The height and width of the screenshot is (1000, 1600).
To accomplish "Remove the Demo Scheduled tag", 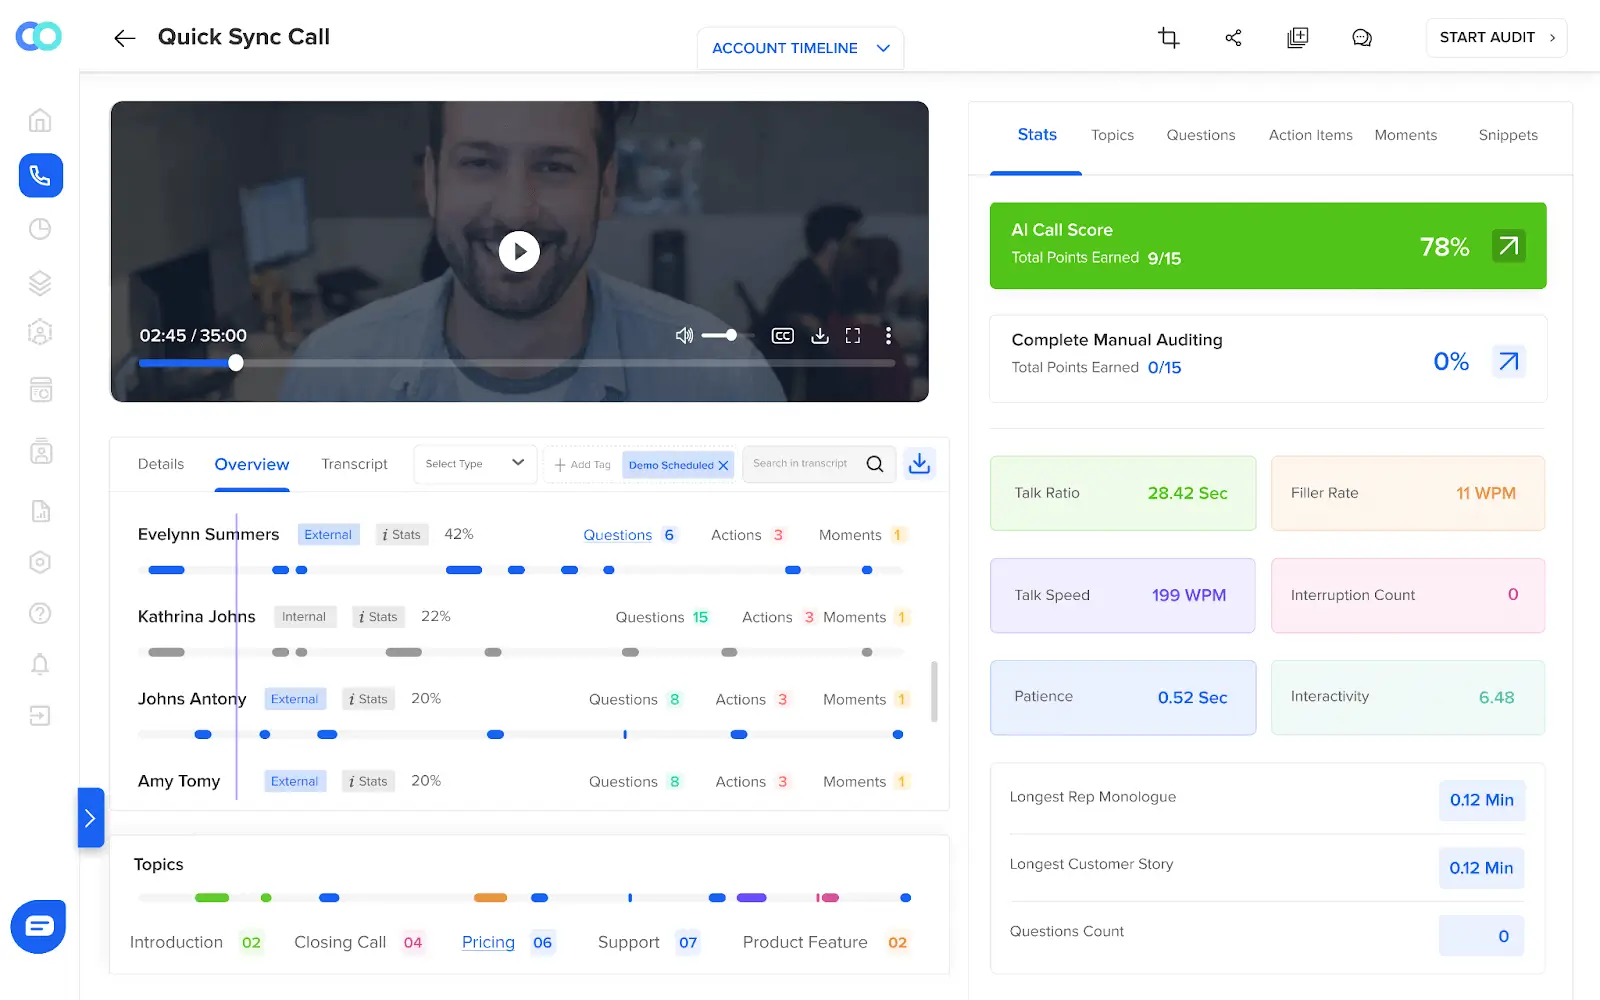I will point(724,464).
